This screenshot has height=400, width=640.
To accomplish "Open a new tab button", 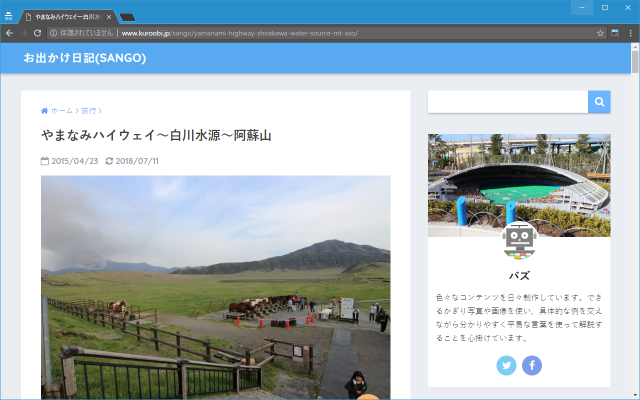I will coord(127,17).
